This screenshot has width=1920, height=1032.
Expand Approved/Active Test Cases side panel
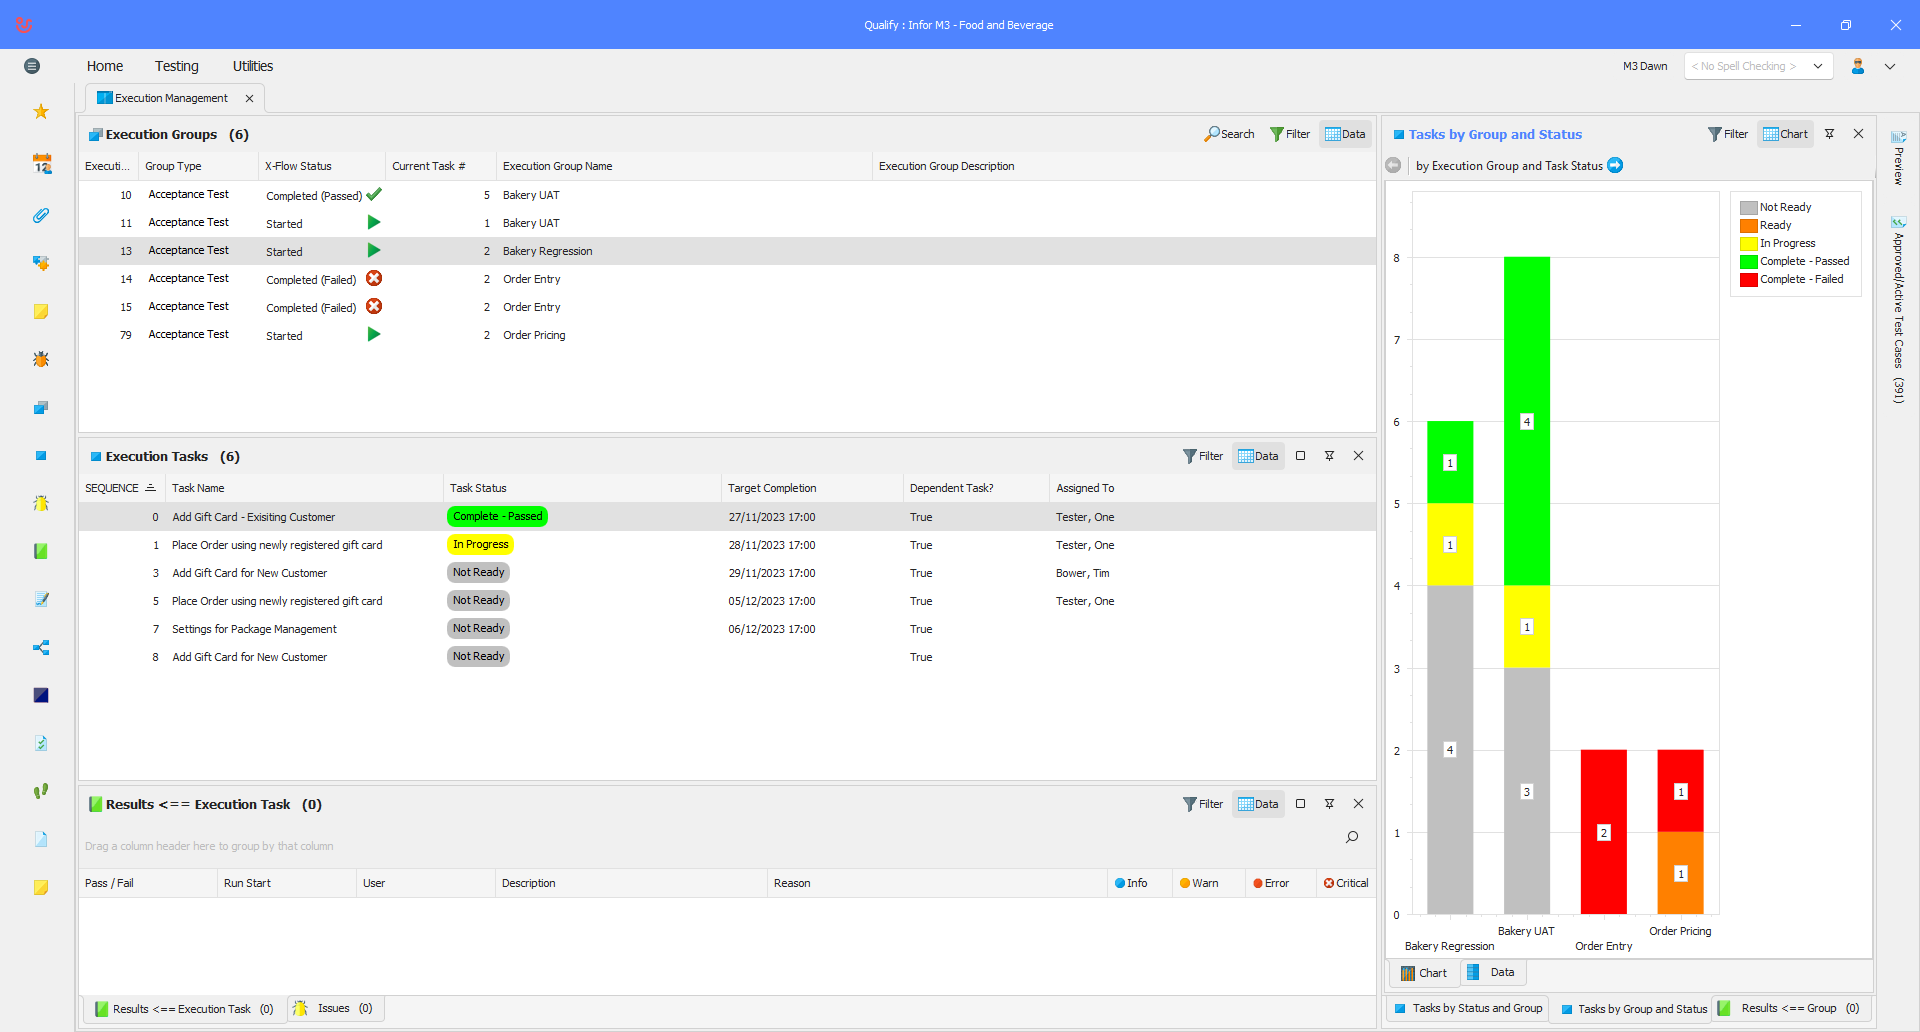(x=1898, y=309)
